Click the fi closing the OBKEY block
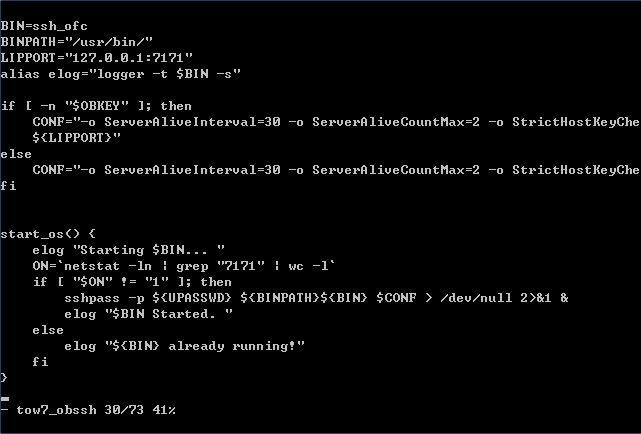The image size is (641, 434). 8,186
